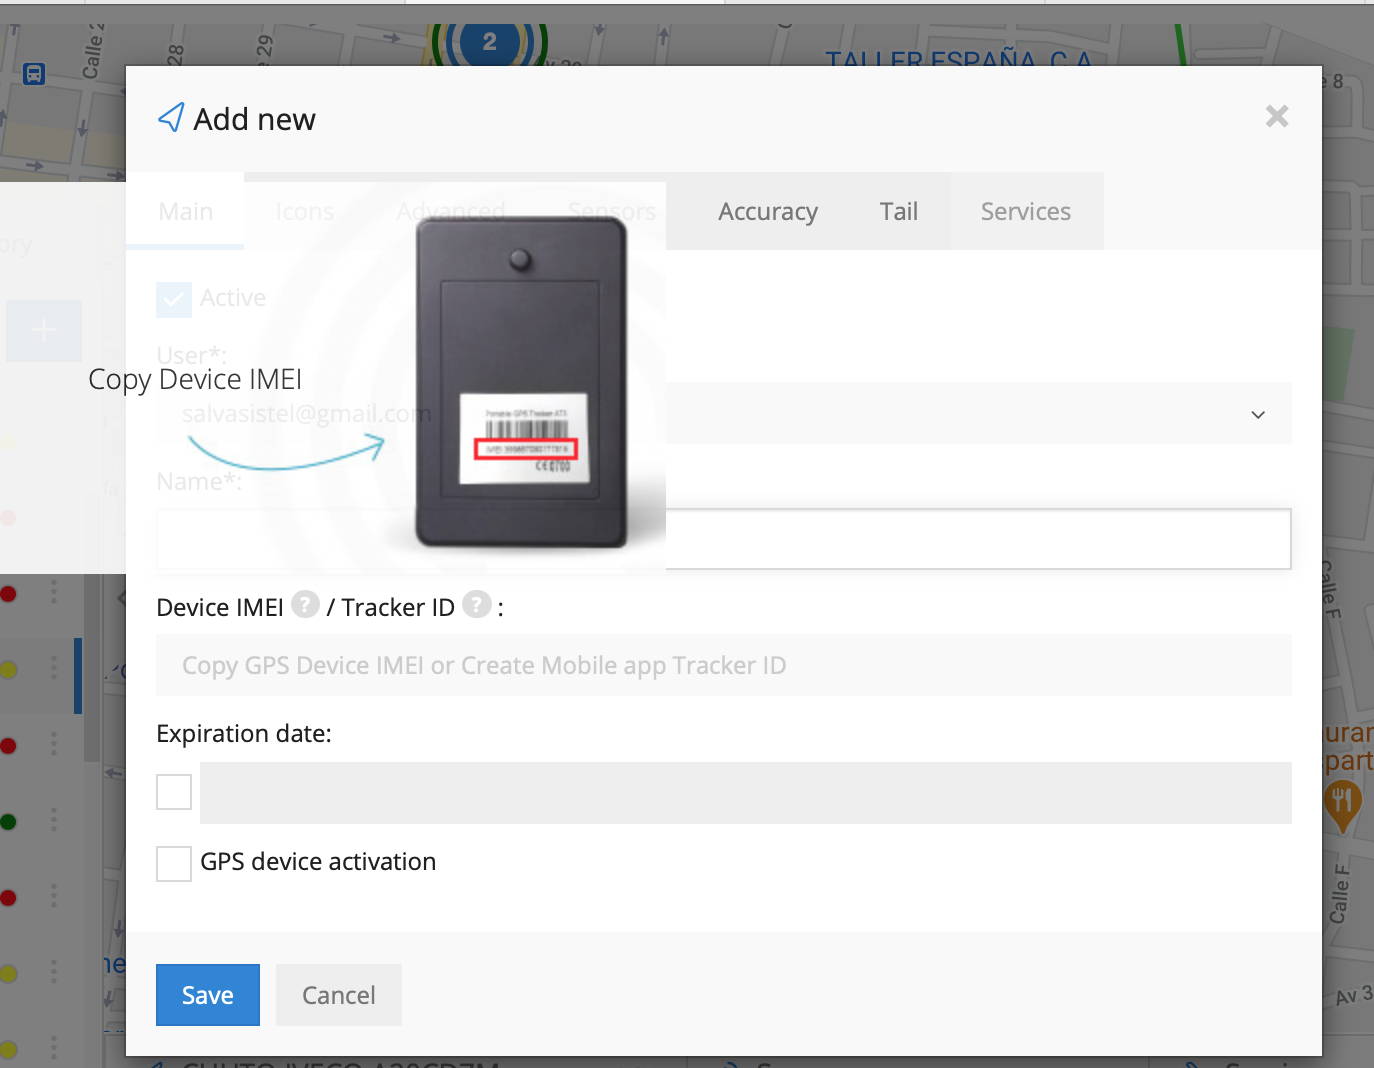This screenshot has width=1374, height=1068.
Task: Open the Accuracy tab
Action: (767, 211)
